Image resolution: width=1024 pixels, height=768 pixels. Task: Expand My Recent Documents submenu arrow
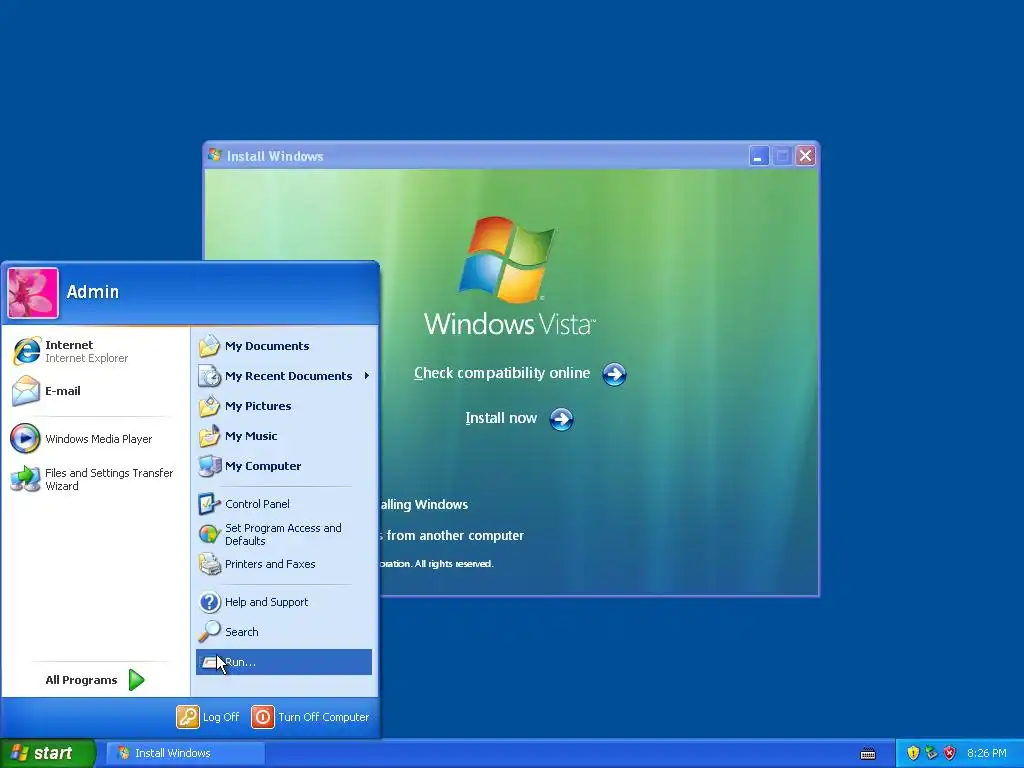click(x=367, y=376)
